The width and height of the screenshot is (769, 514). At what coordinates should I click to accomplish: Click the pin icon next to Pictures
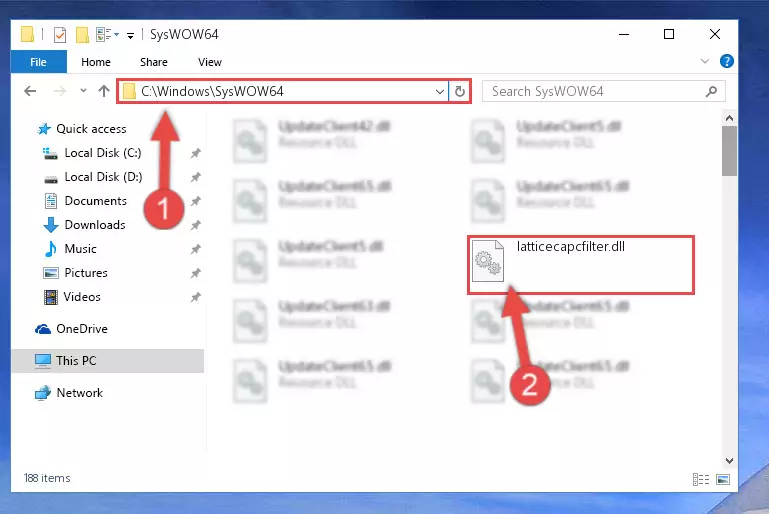point(195,273)
